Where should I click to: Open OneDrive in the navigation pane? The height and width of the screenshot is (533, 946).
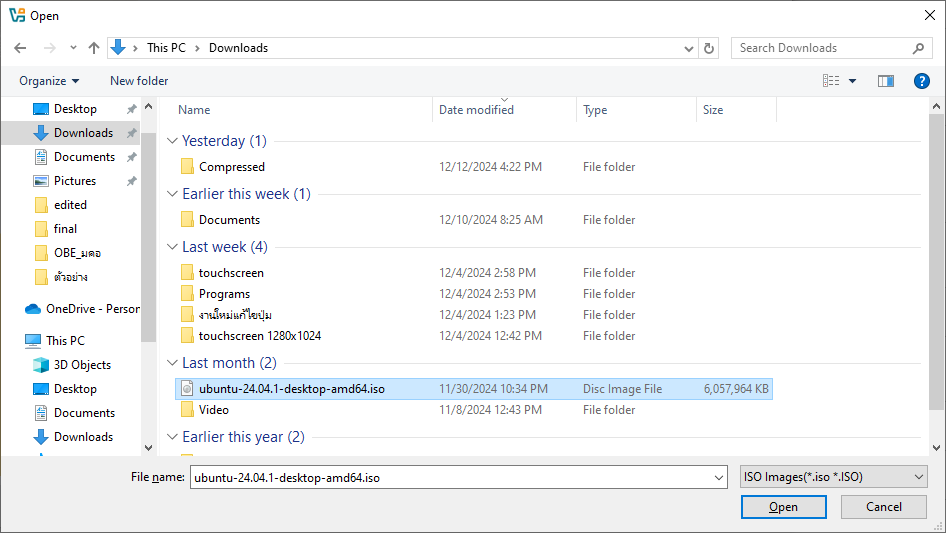[92, 309]
